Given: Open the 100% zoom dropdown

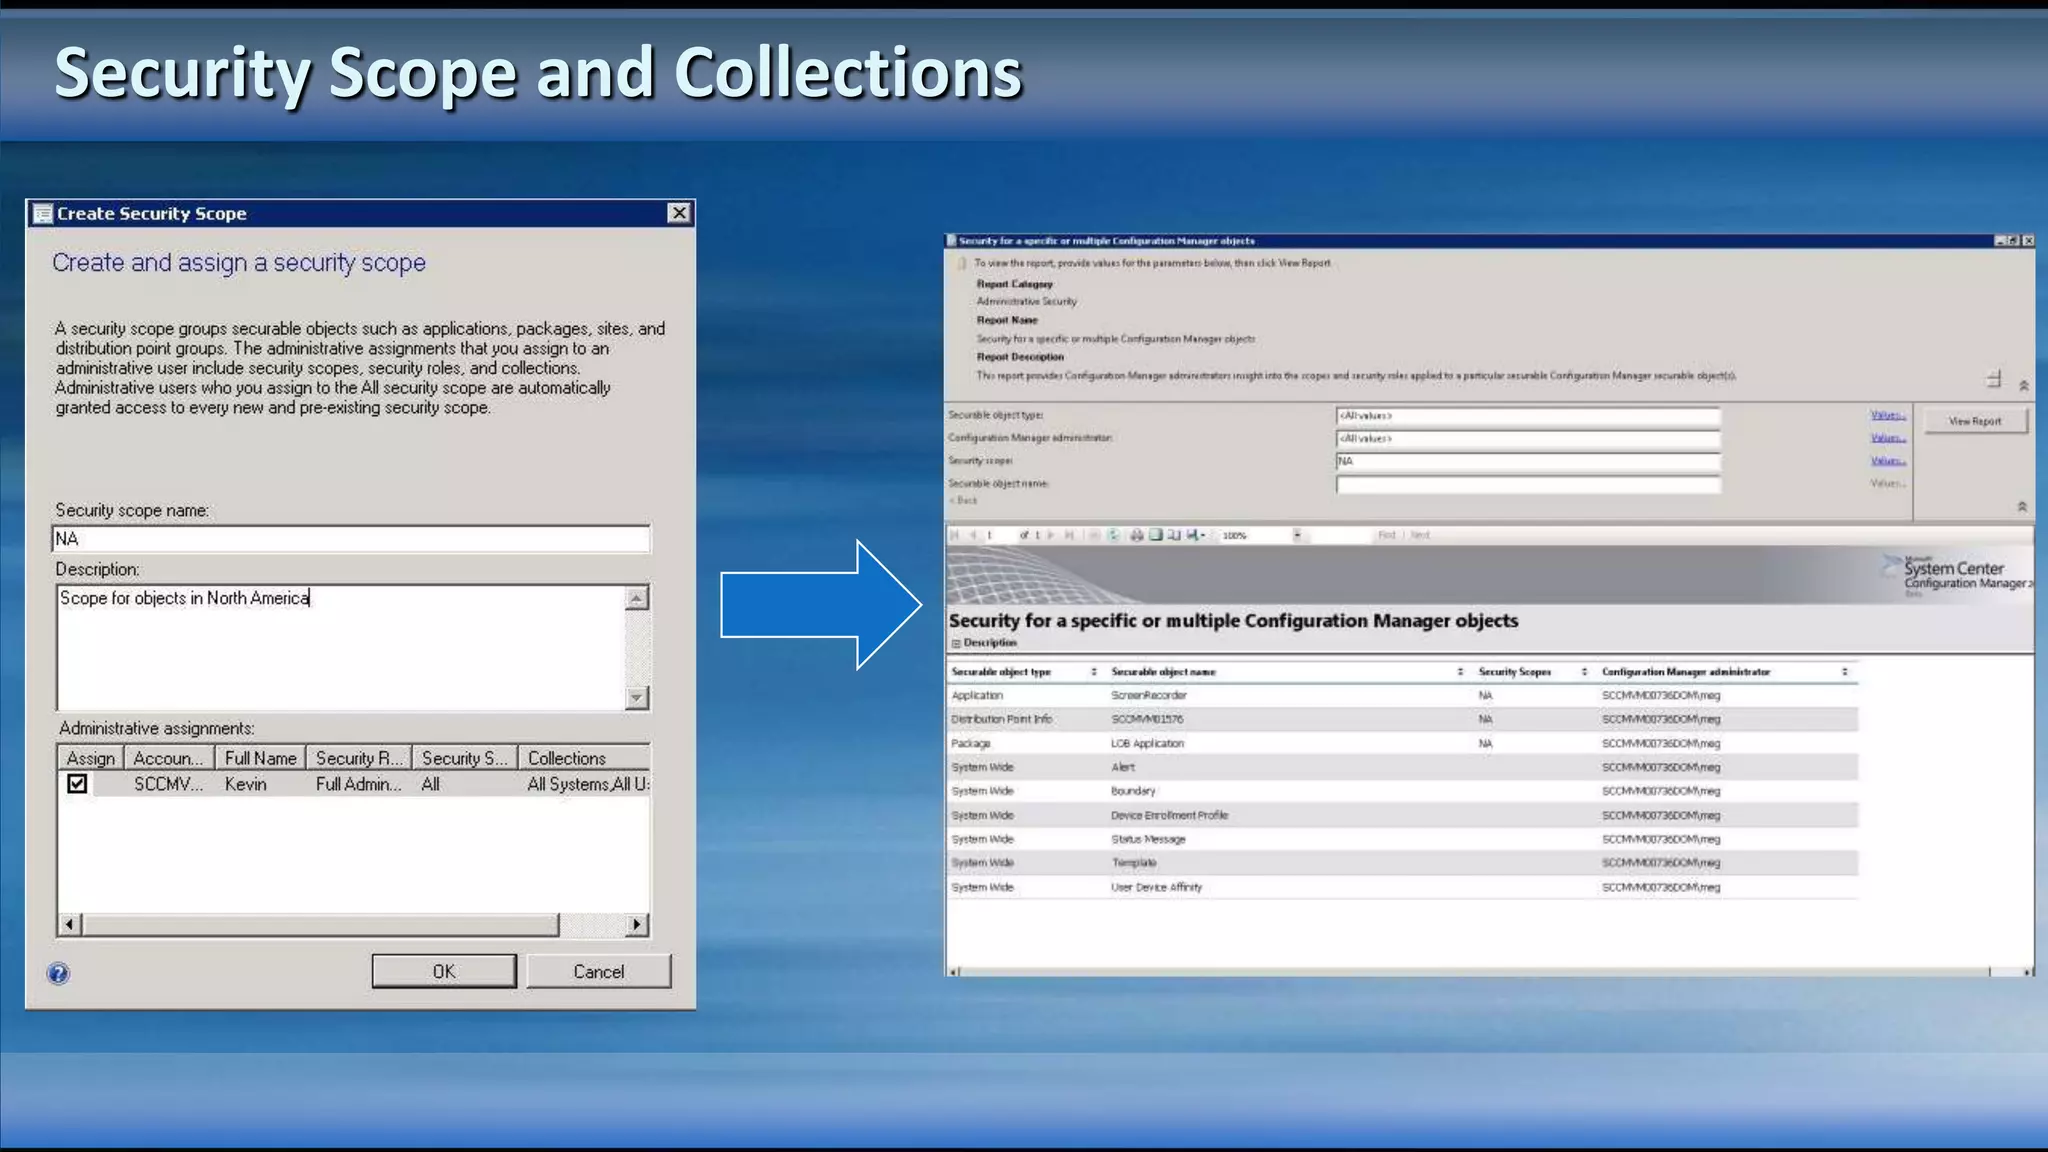Looking at the screenshot, I should pos(1297,535).
